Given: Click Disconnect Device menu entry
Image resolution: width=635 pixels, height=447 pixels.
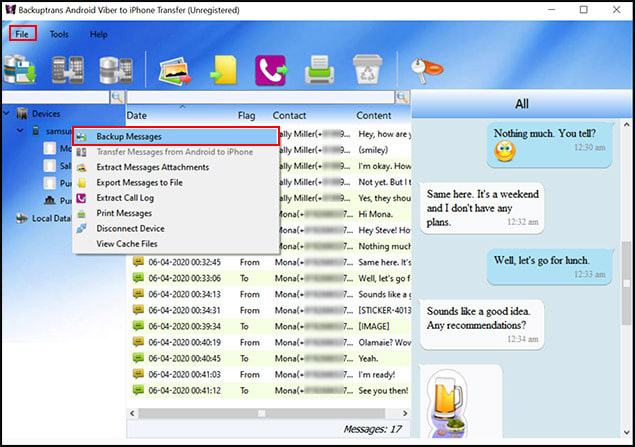Looking at the screenshot, I should pos(130,228).
